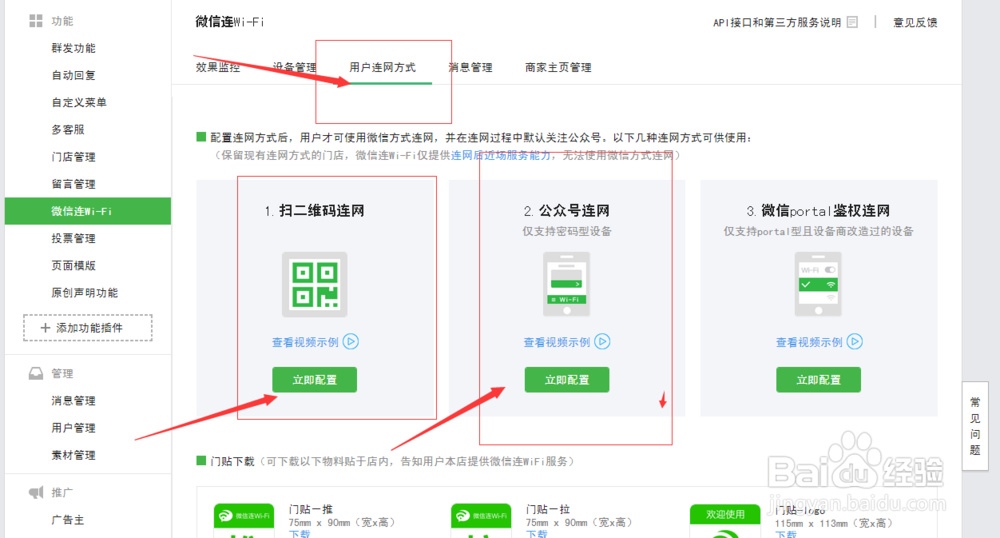1000x538 pixels.
Task: Open 自动回复 in sidebar
Action: [73, 75]
